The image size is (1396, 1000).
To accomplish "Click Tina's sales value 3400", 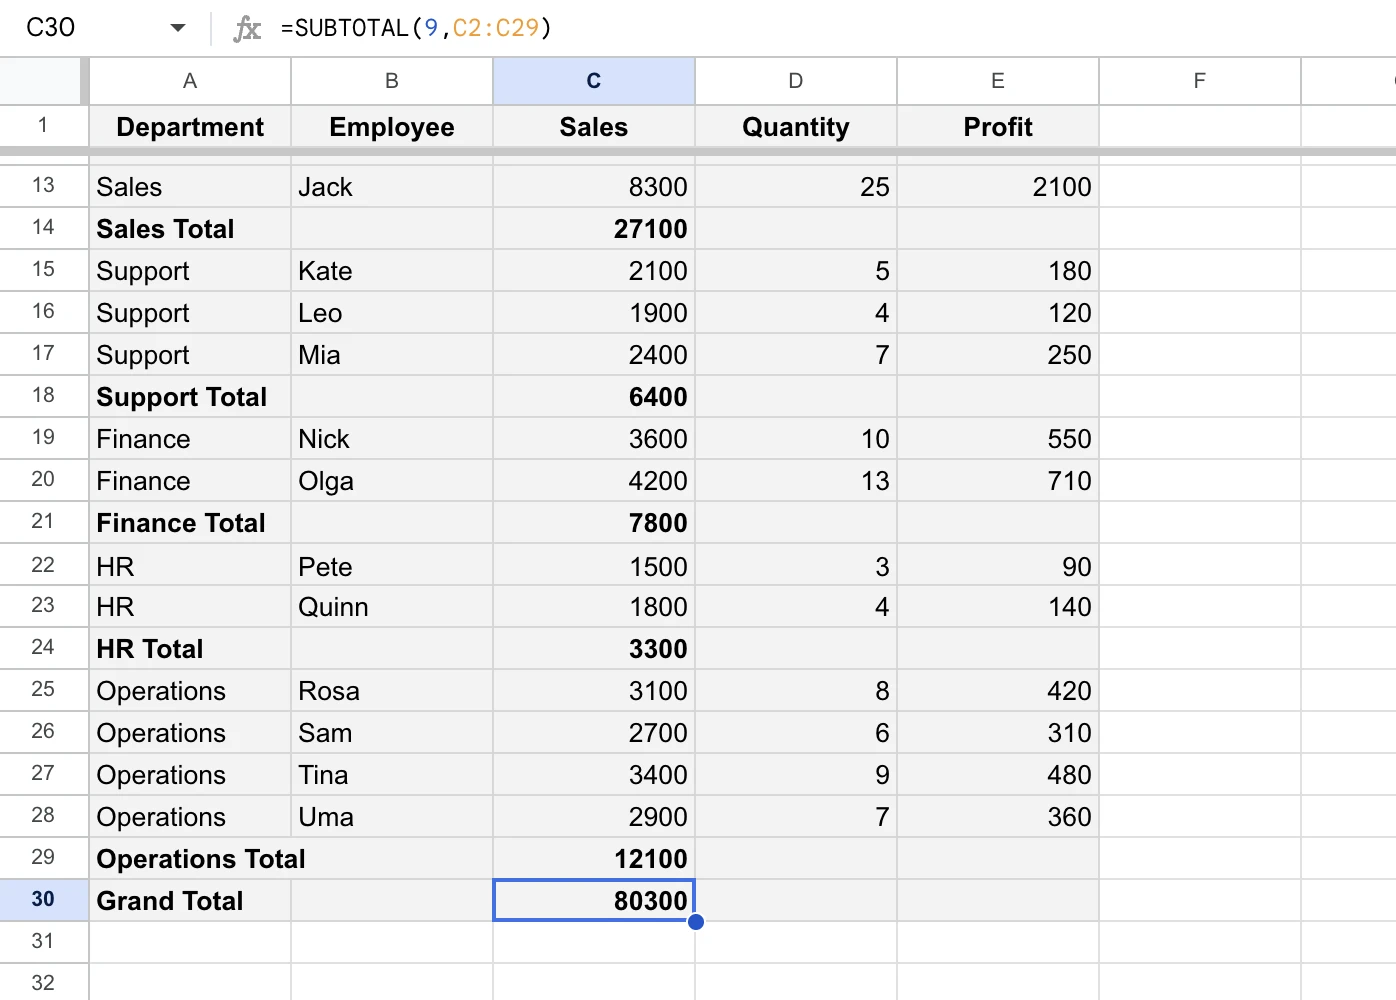I will pos(594,775).
